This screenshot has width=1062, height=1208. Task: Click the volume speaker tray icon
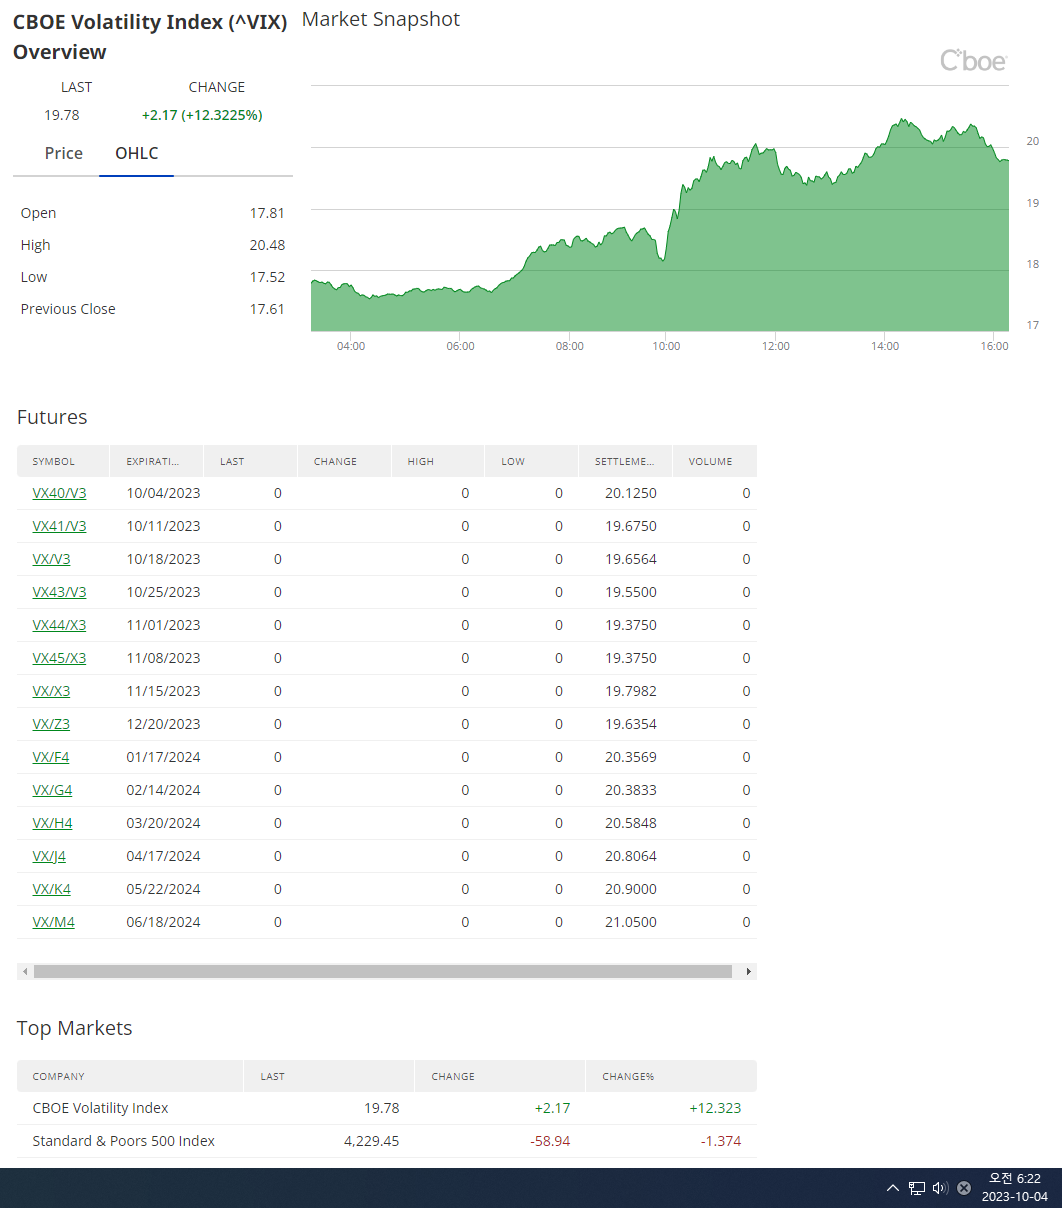940,1188
